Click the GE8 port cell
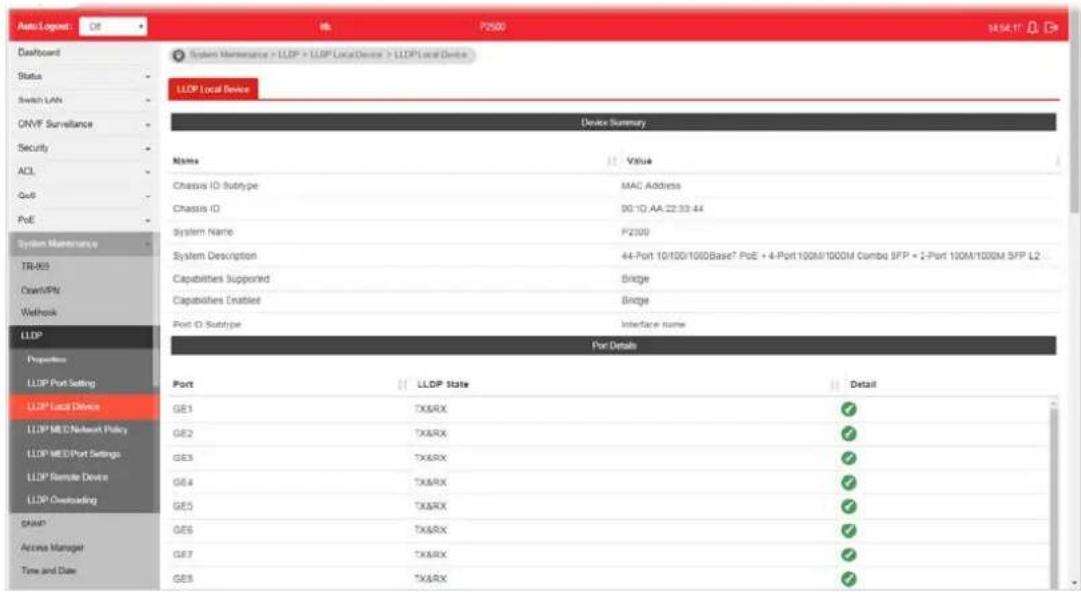The width and height of the screenshot is (1081, 592). [183, 579]
